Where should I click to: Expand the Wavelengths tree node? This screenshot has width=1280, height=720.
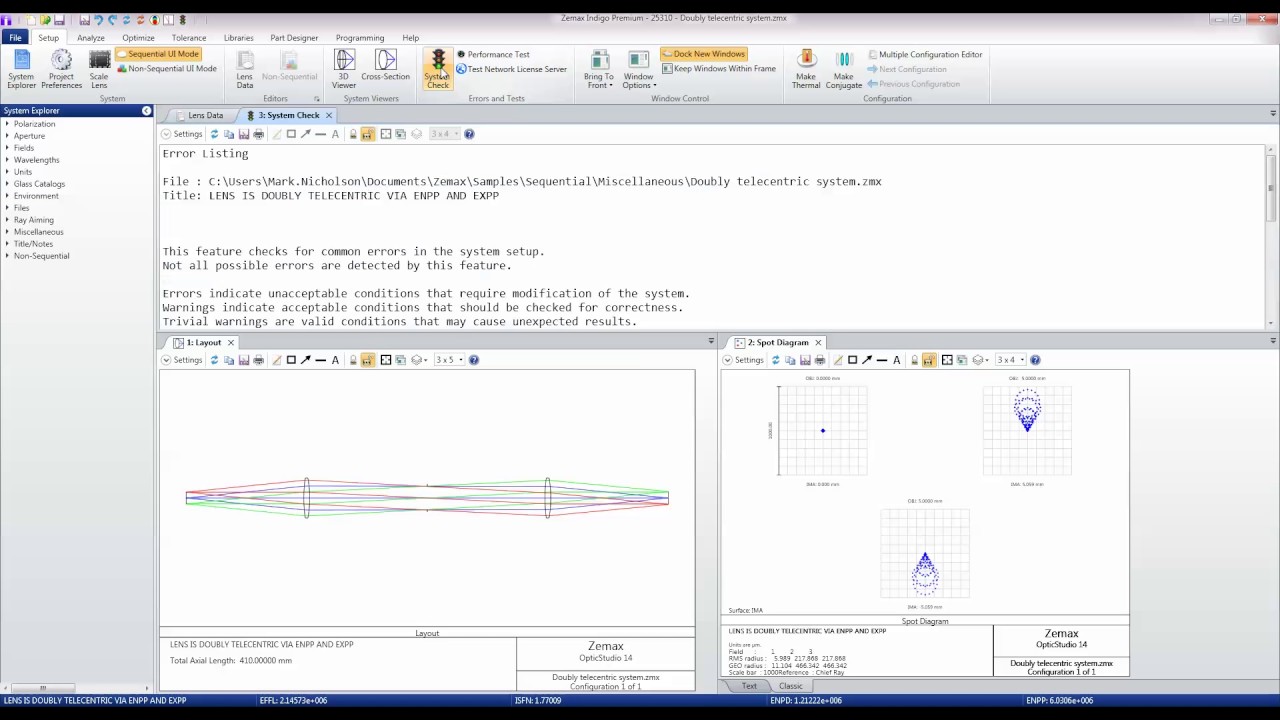(x=8, y=160)
